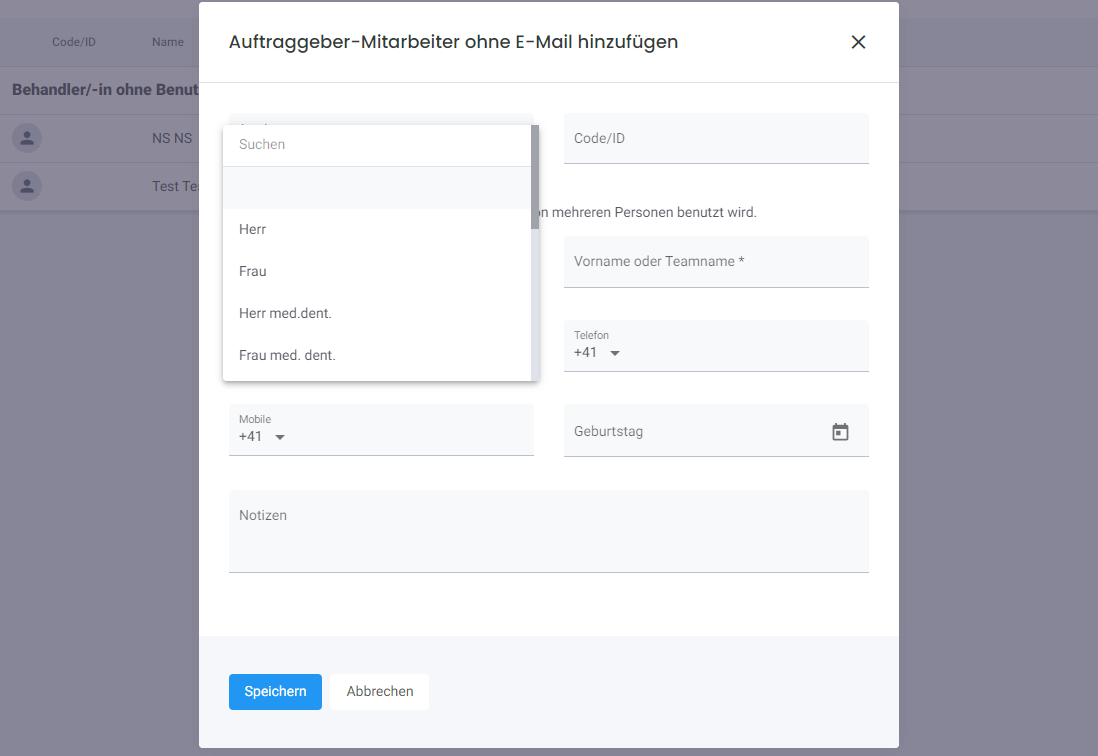Viewport: 1098px width, 756px height.
Task: Click the Abbrechen button
Action: coord(379,691)
